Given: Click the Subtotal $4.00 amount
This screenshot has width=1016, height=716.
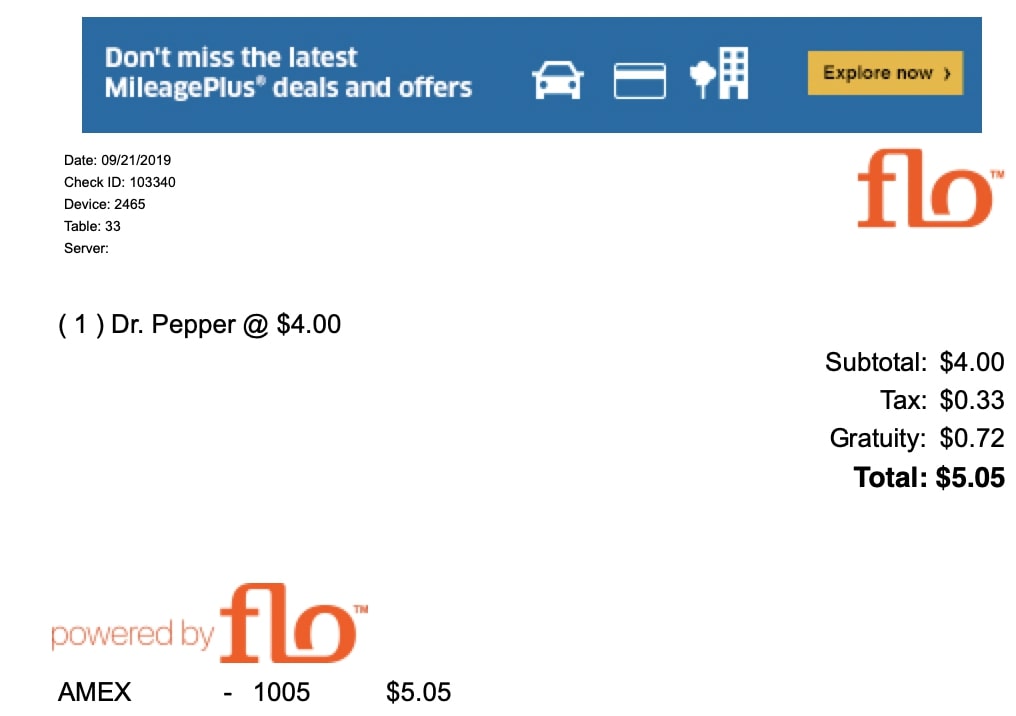Looking at the screenshot, I should tap(972, 362).
